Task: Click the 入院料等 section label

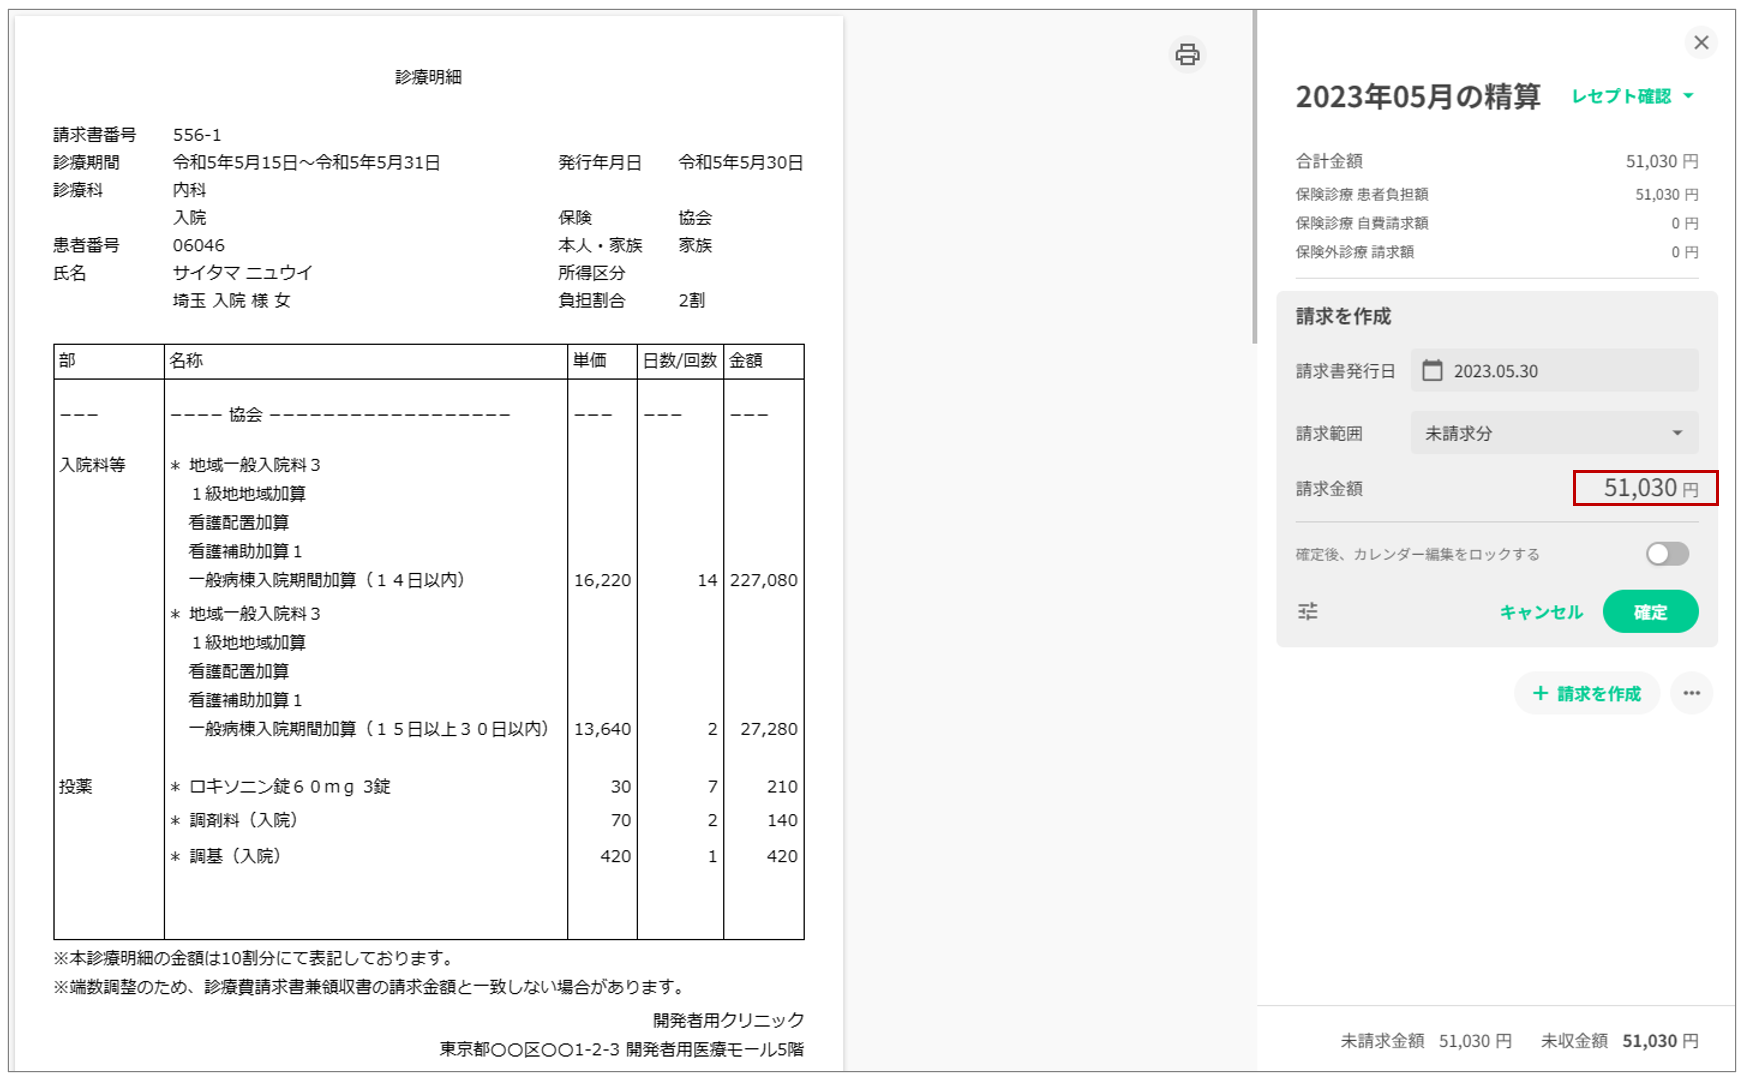Action: (92, 465)
